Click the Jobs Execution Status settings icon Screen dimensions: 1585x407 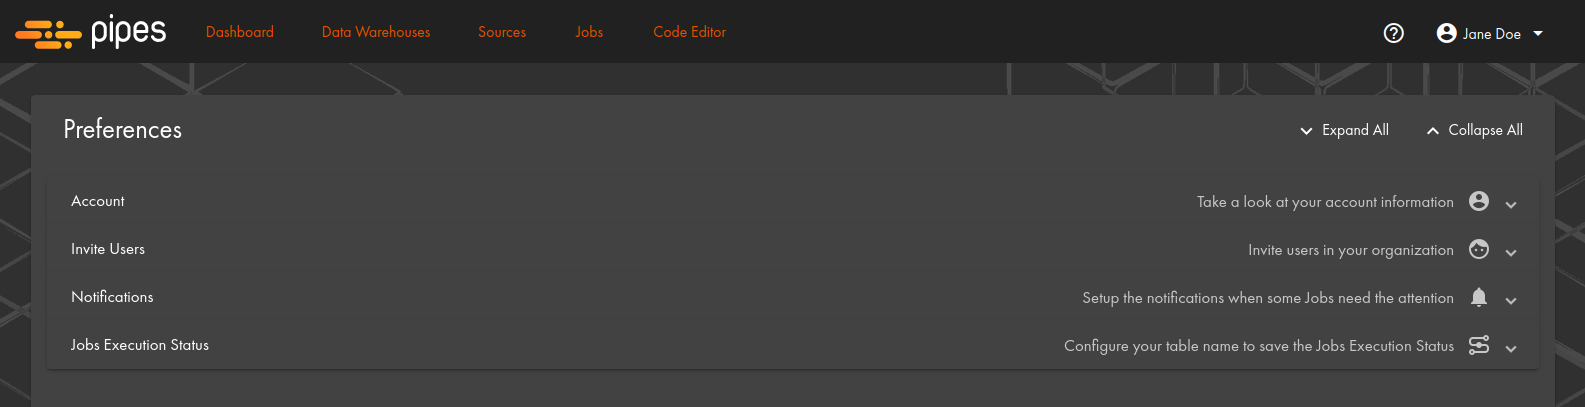point(1479,345)
